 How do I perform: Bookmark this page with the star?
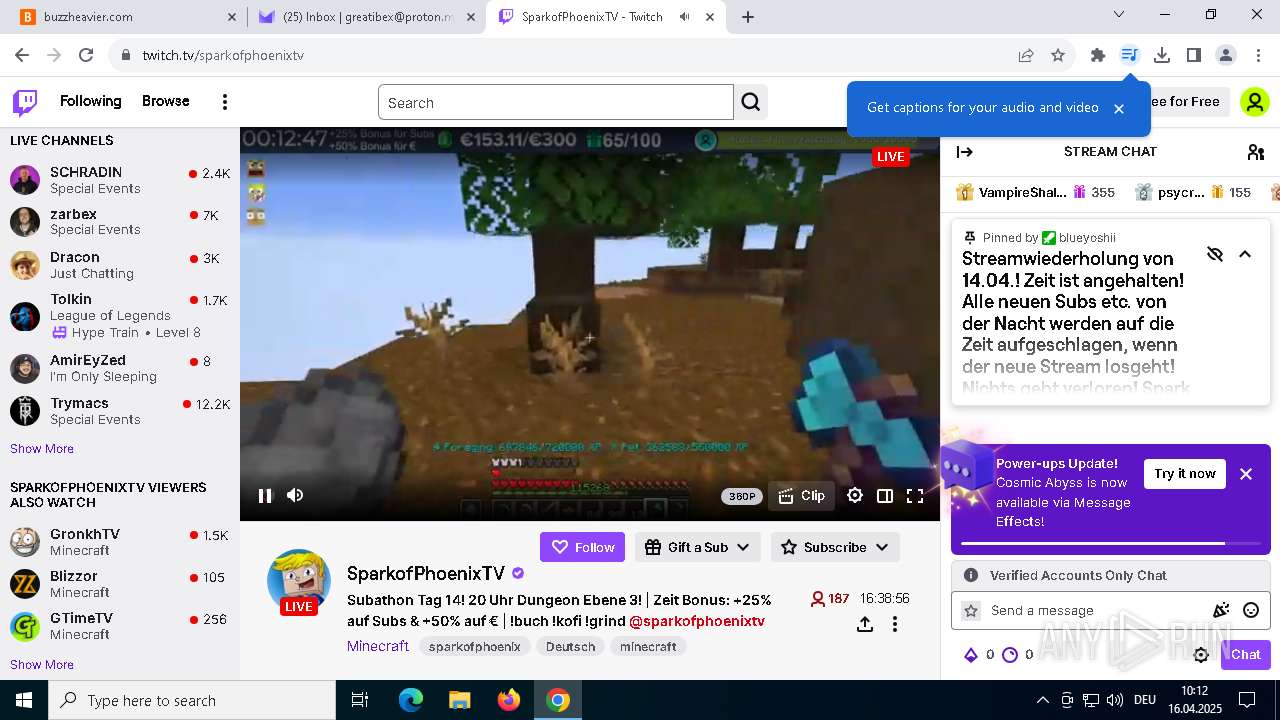point(1058,56)
